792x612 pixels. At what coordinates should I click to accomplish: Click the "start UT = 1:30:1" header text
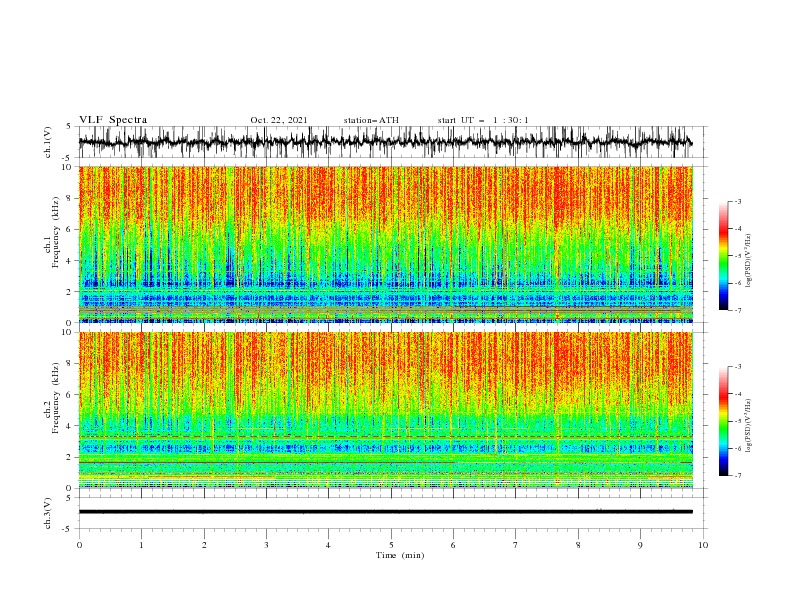click(x=483, y=120)
